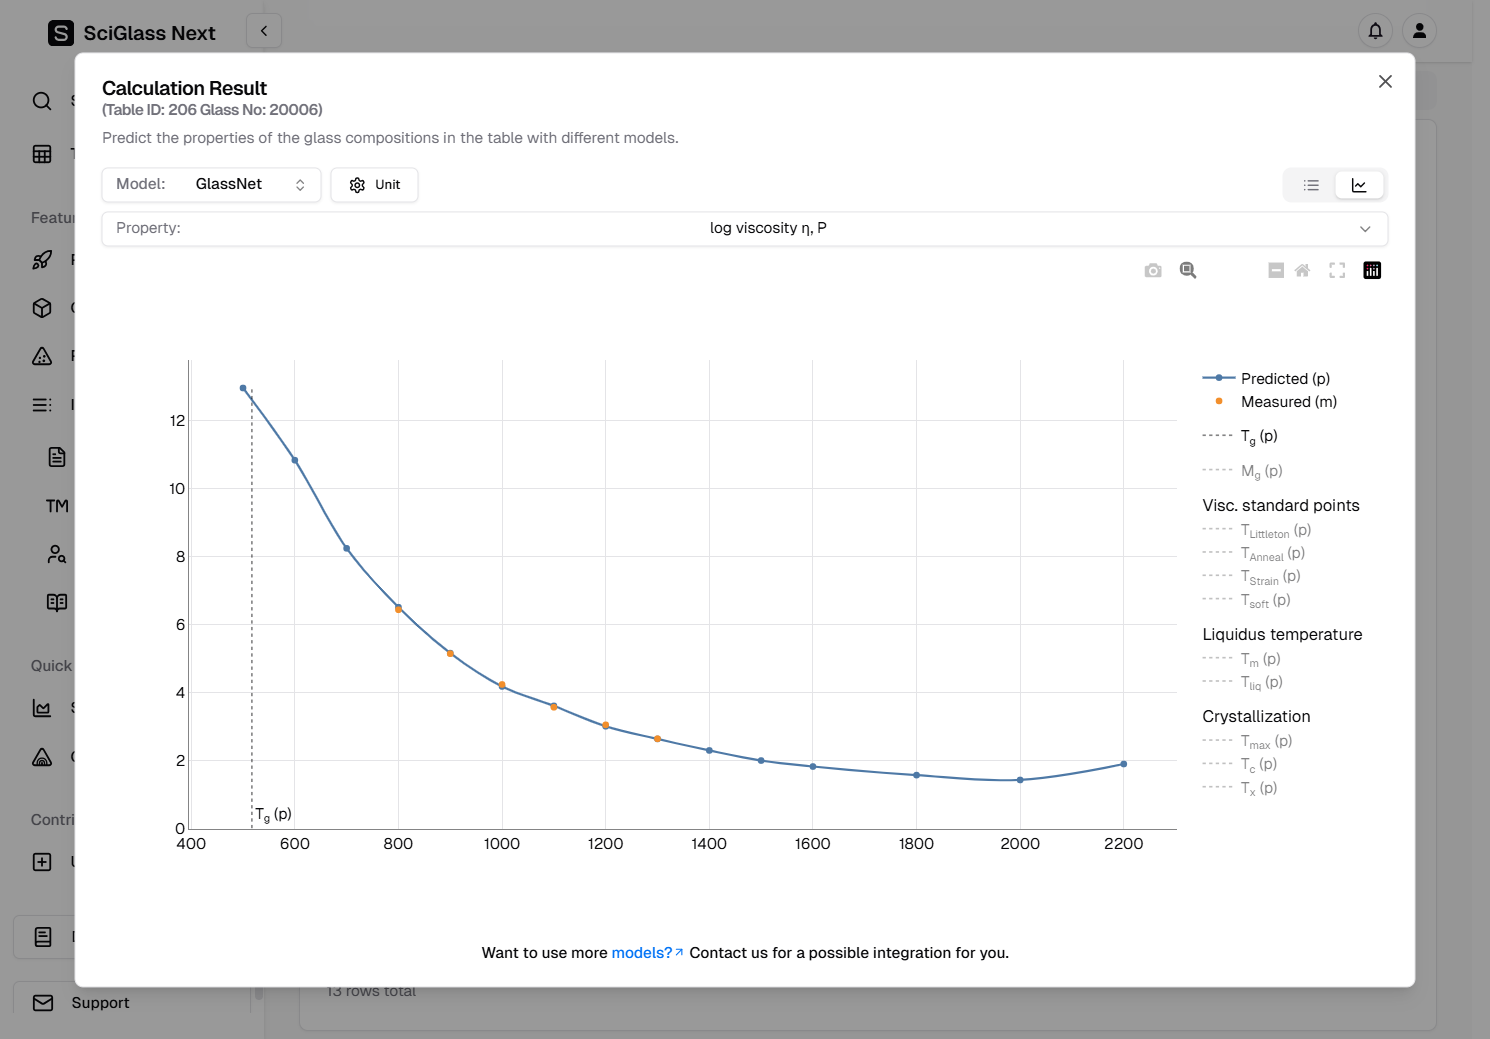
Task: Open the plot in fullscreen mode
Action: [x=1337, y=271]
